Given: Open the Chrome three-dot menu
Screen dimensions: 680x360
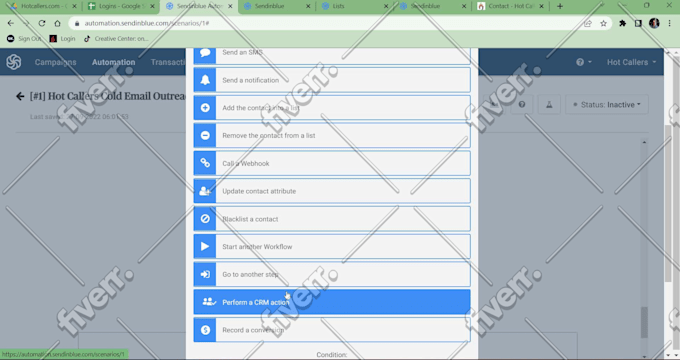Looking at the screenshot, I should point(670,23).
